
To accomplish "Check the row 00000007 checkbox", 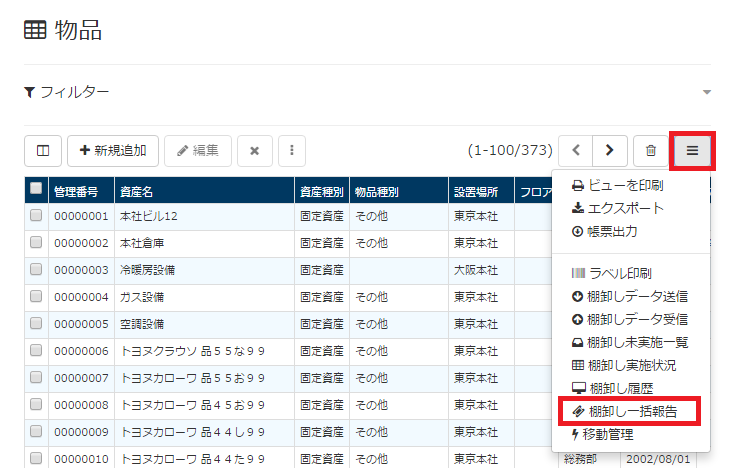I will tap(36, 377).
